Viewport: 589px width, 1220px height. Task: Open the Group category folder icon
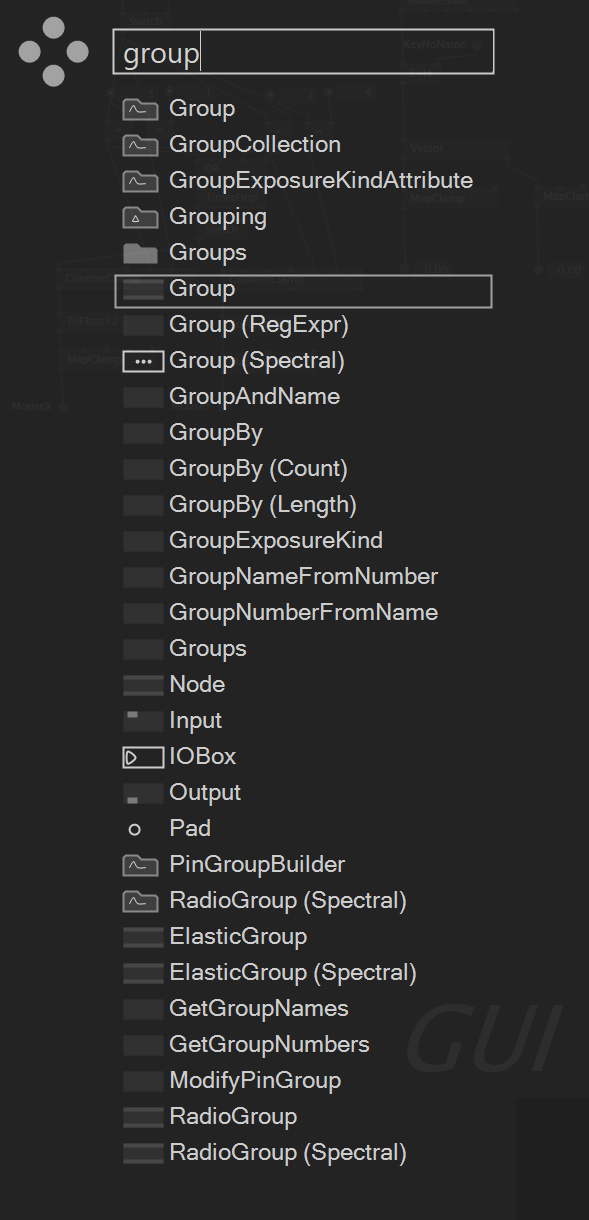point(141,109)
